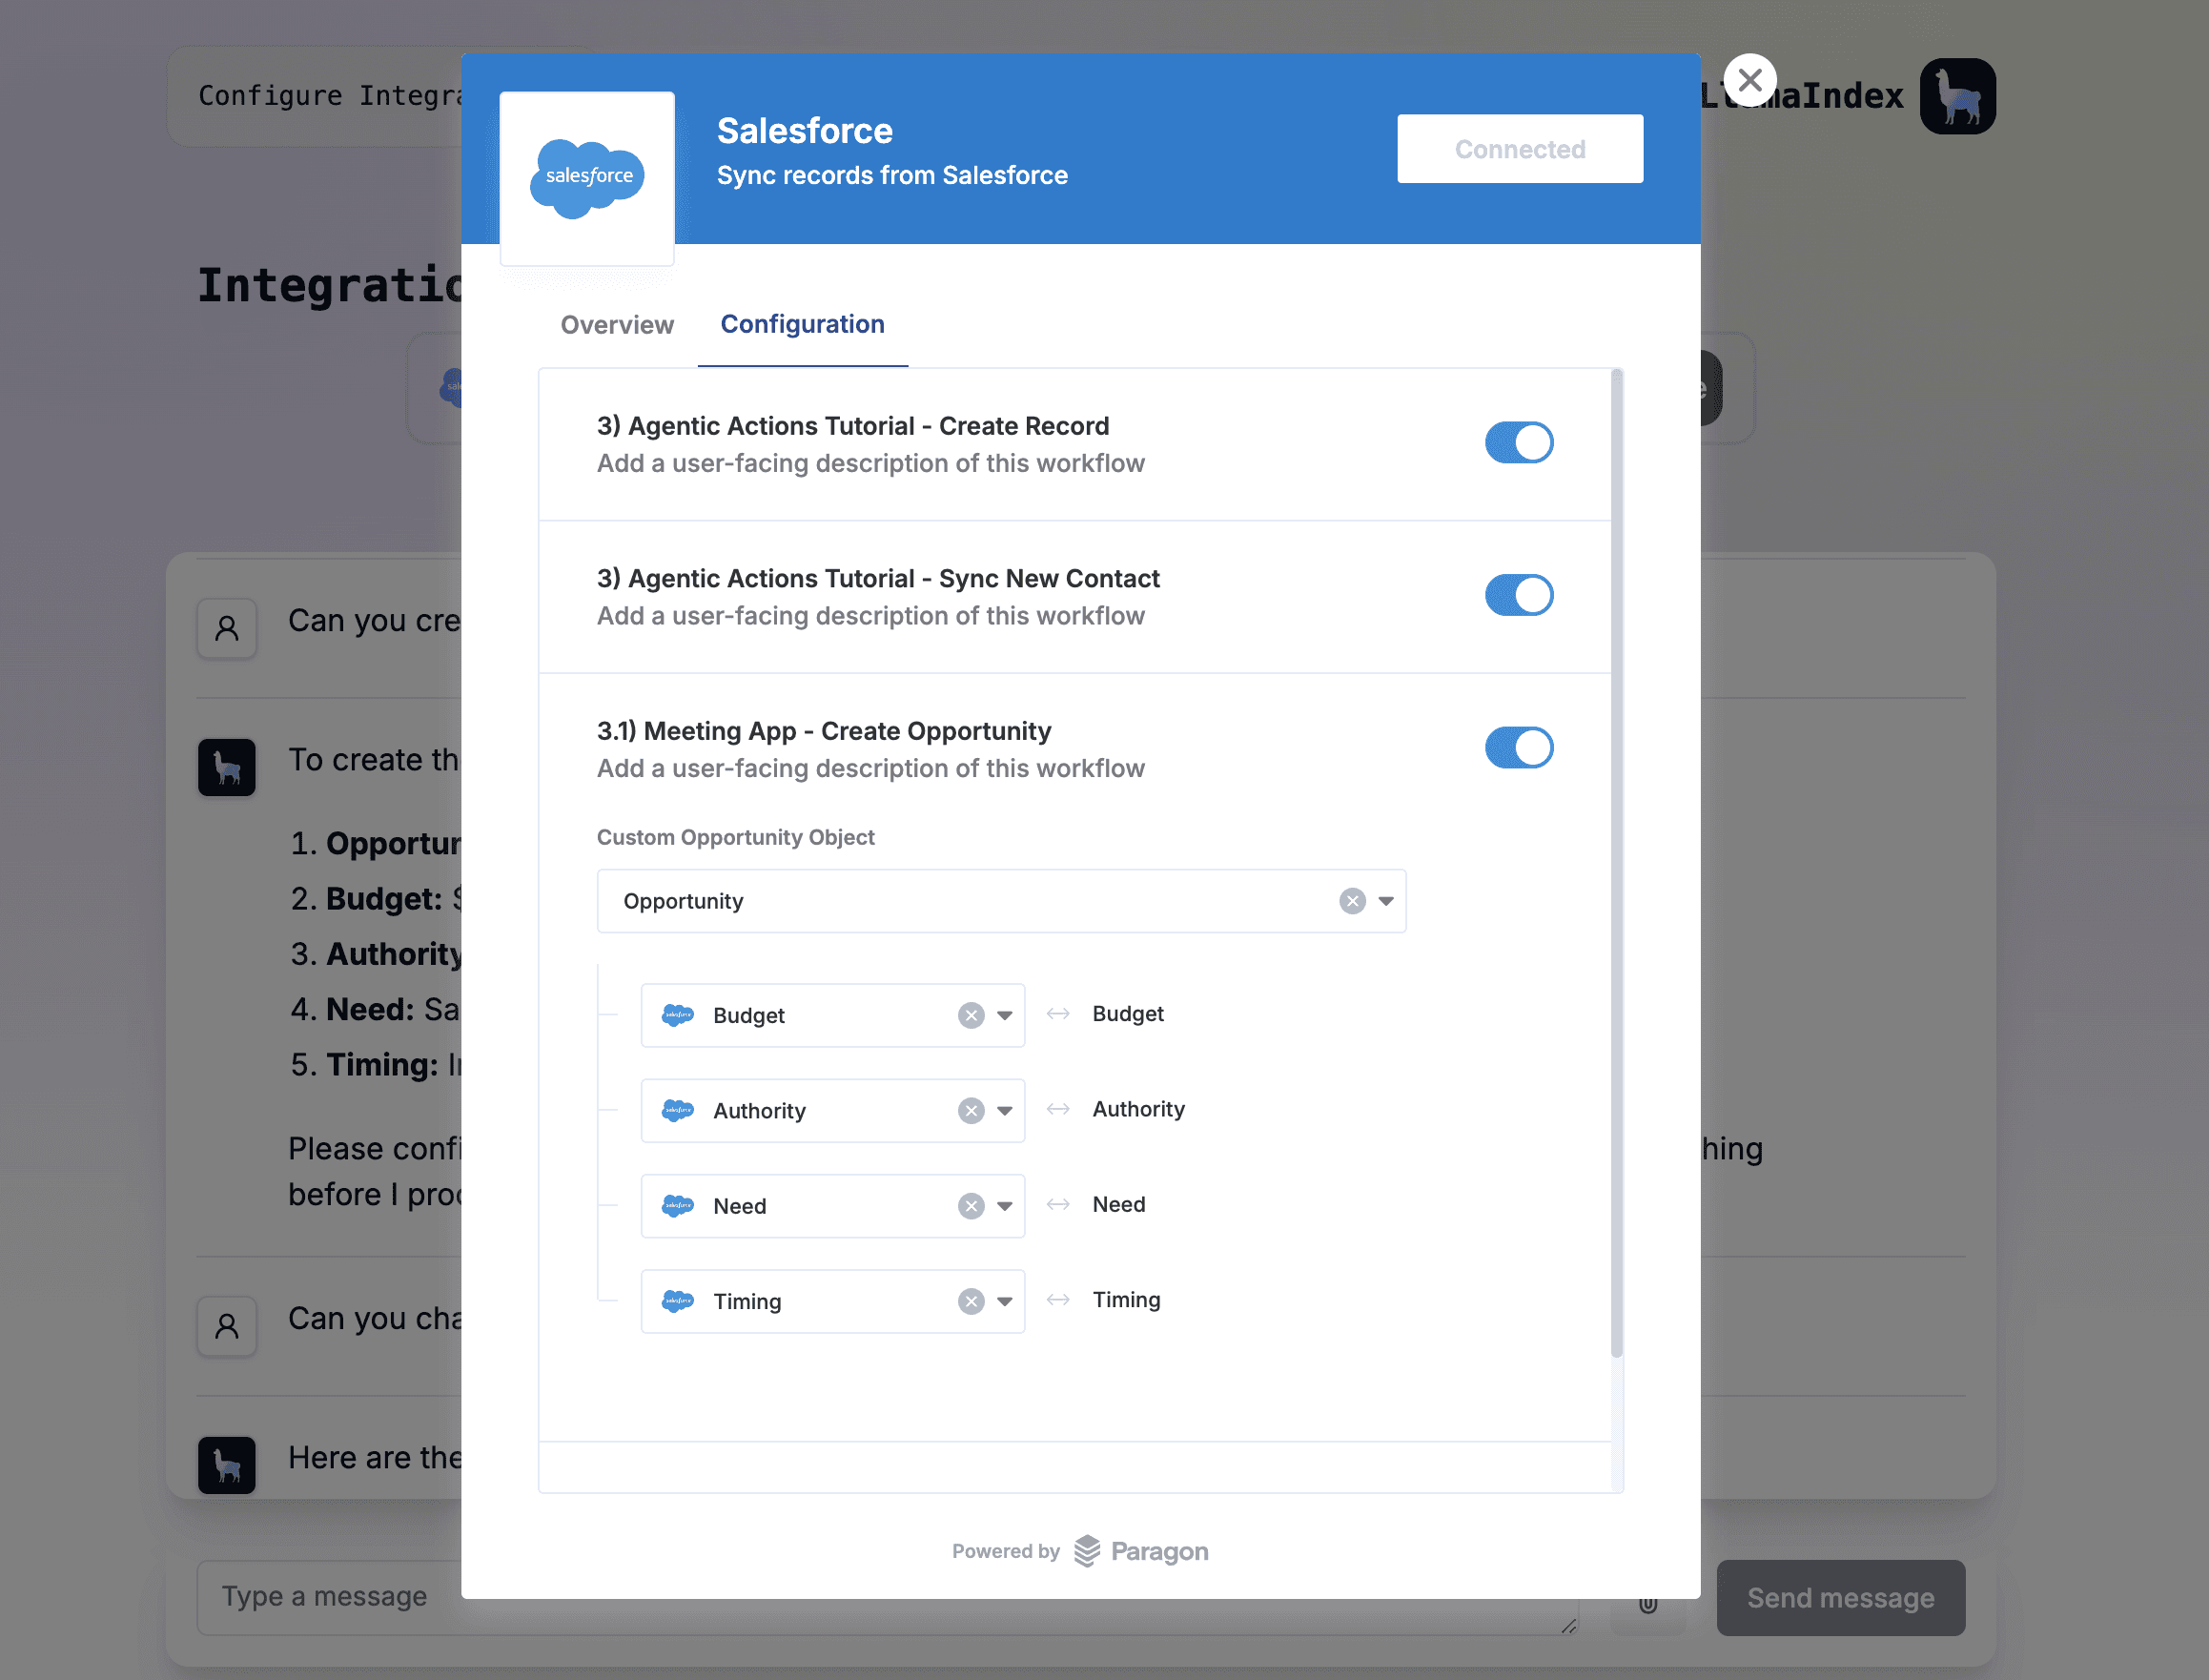Click the LlamaIndex llama logo icon
The image size is (2209, 1680).
(x=1957, y=96)
